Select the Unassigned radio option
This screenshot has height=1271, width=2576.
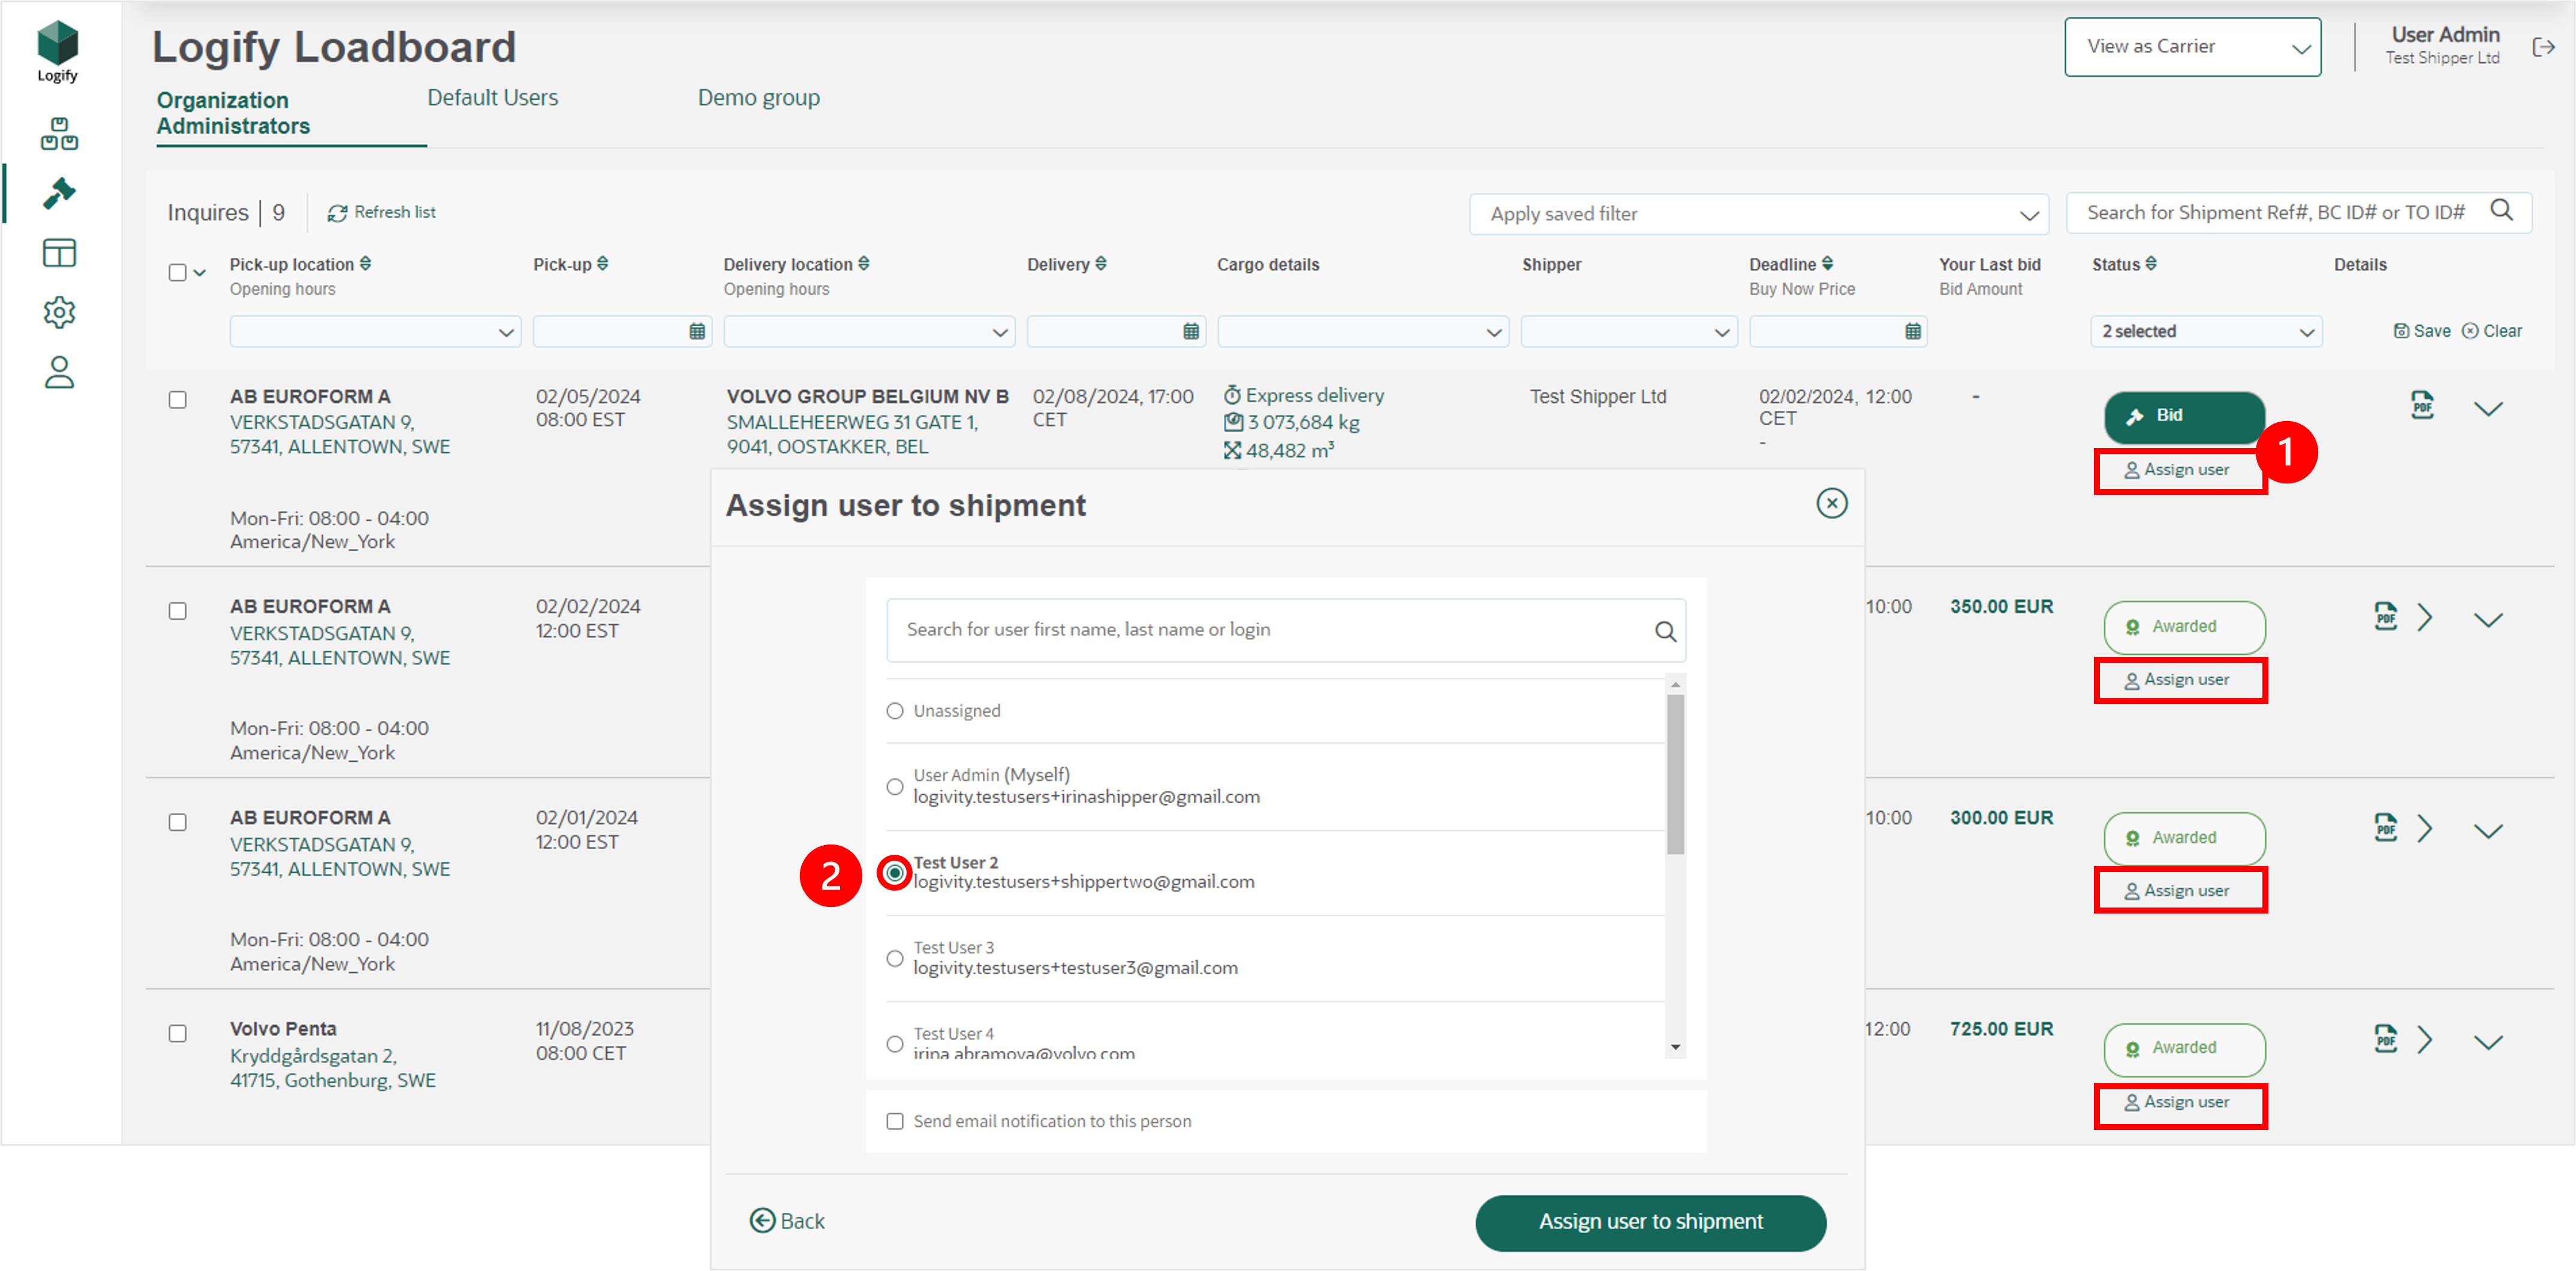pos(895,711)
